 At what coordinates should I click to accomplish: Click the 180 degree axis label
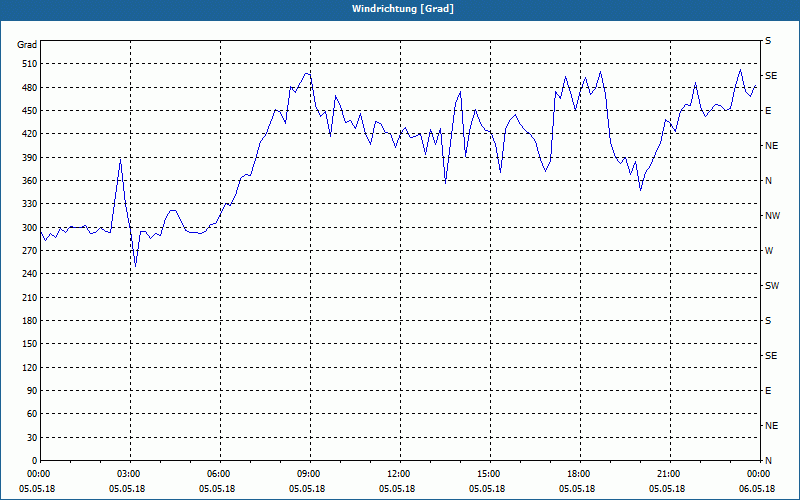pos(30,321)
